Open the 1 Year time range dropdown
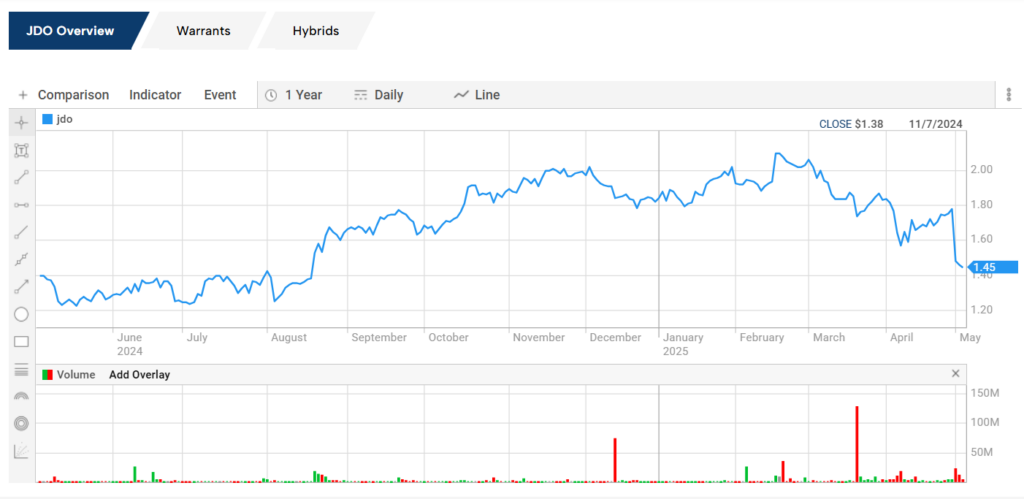 [x=294, y=95]
